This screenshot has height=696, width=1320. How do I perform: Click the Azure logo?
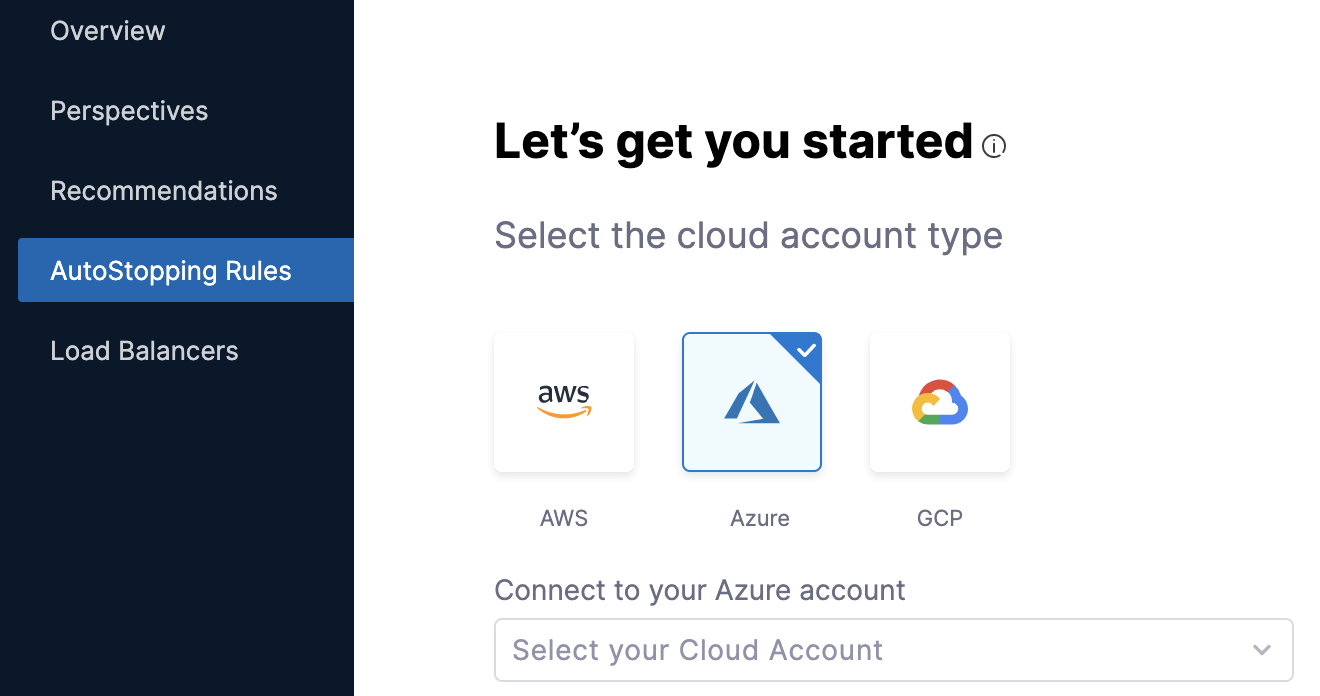(x=752, y=402)
